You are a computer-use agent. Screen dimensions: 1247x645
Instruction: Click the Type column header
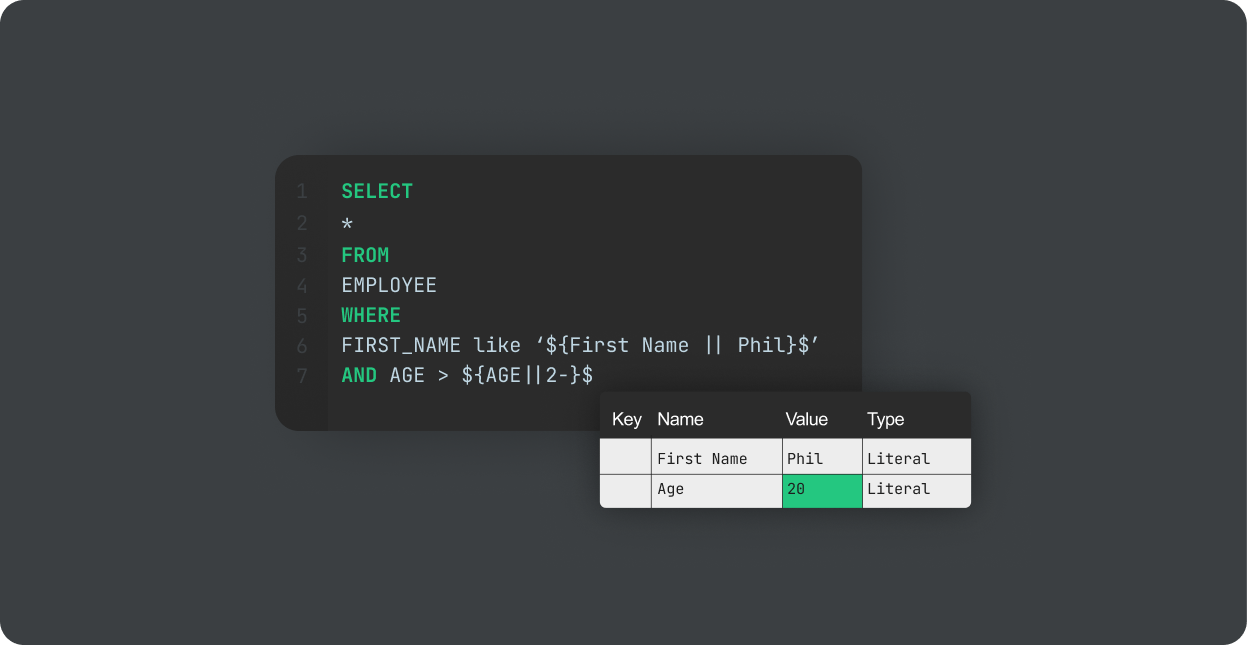pos(886,418)
